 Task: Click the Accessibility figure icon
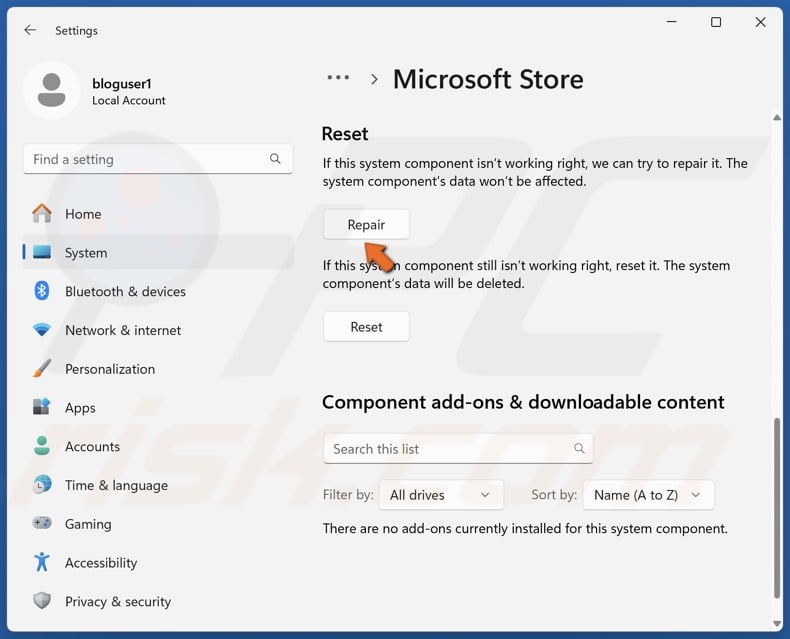(x=42, y=563)
